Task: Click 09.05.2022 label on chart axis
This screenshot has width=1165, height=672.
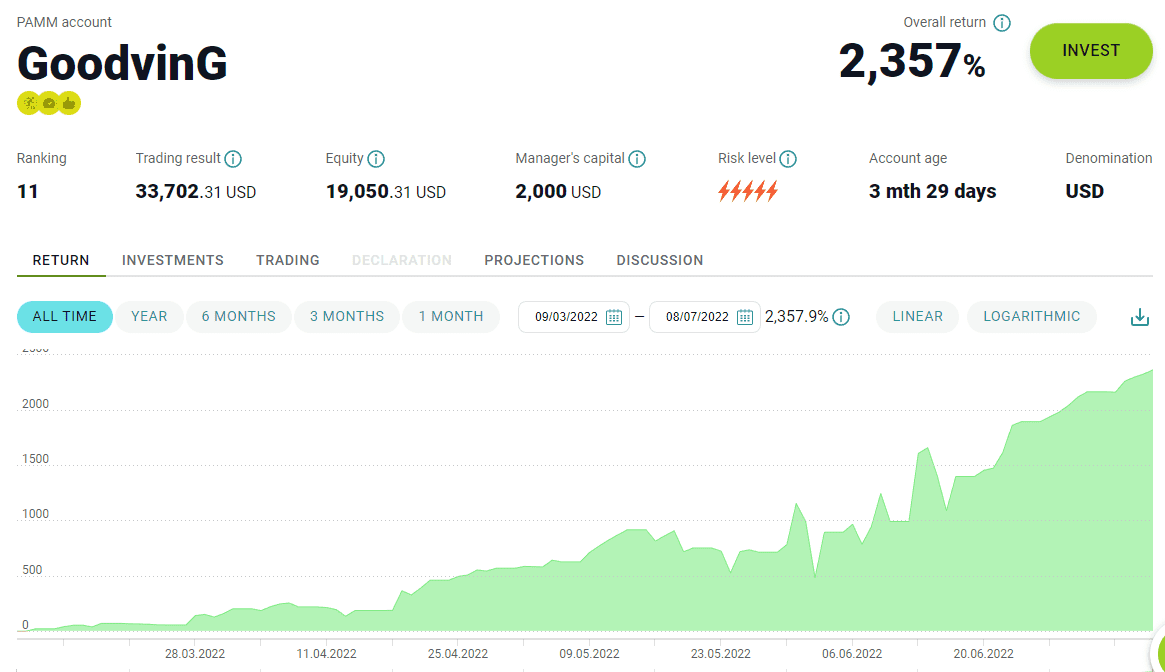Action: point(589,654)
